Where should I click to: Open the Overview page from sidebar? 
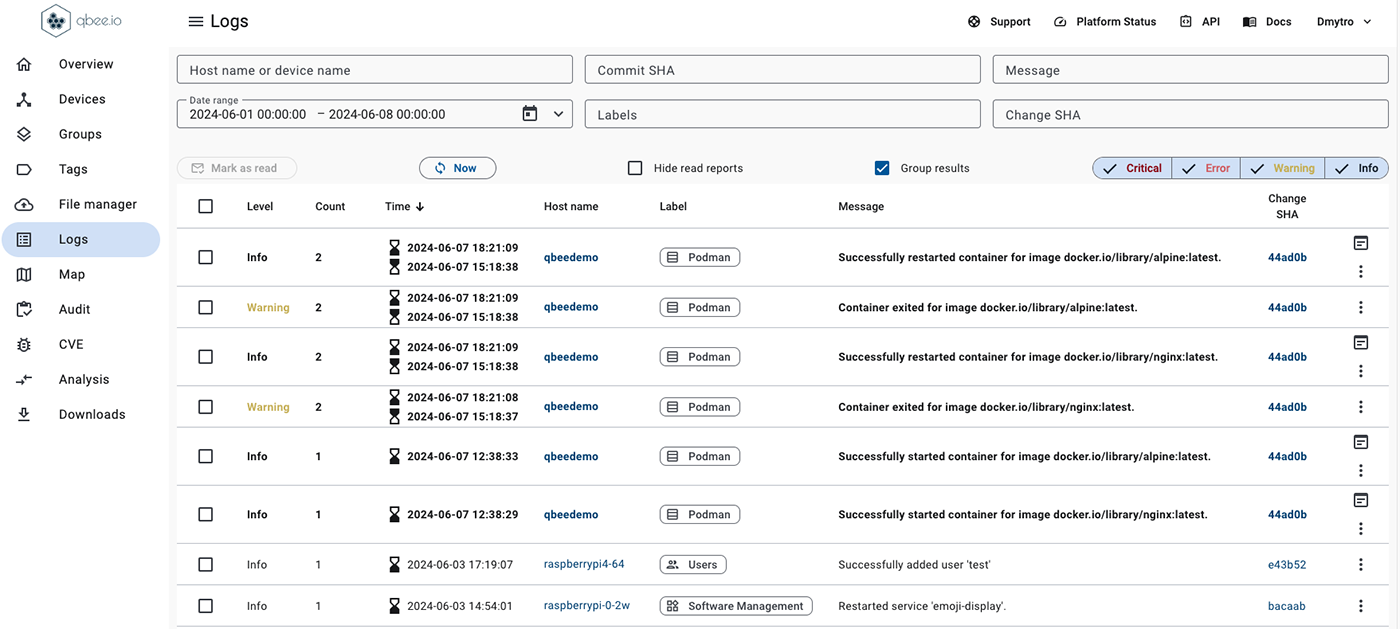click(x=81, y=64)
